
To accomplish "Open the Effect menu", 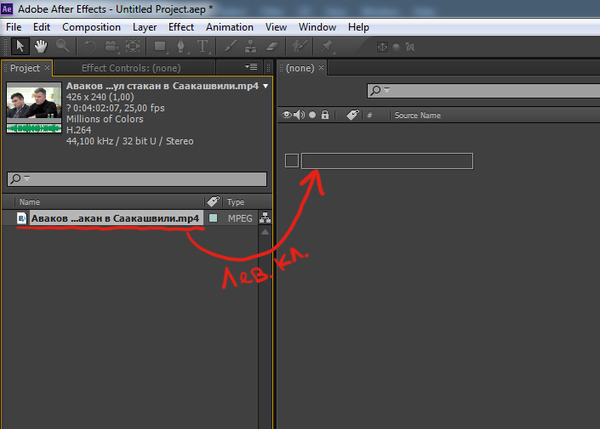I will tap(181, 27).
